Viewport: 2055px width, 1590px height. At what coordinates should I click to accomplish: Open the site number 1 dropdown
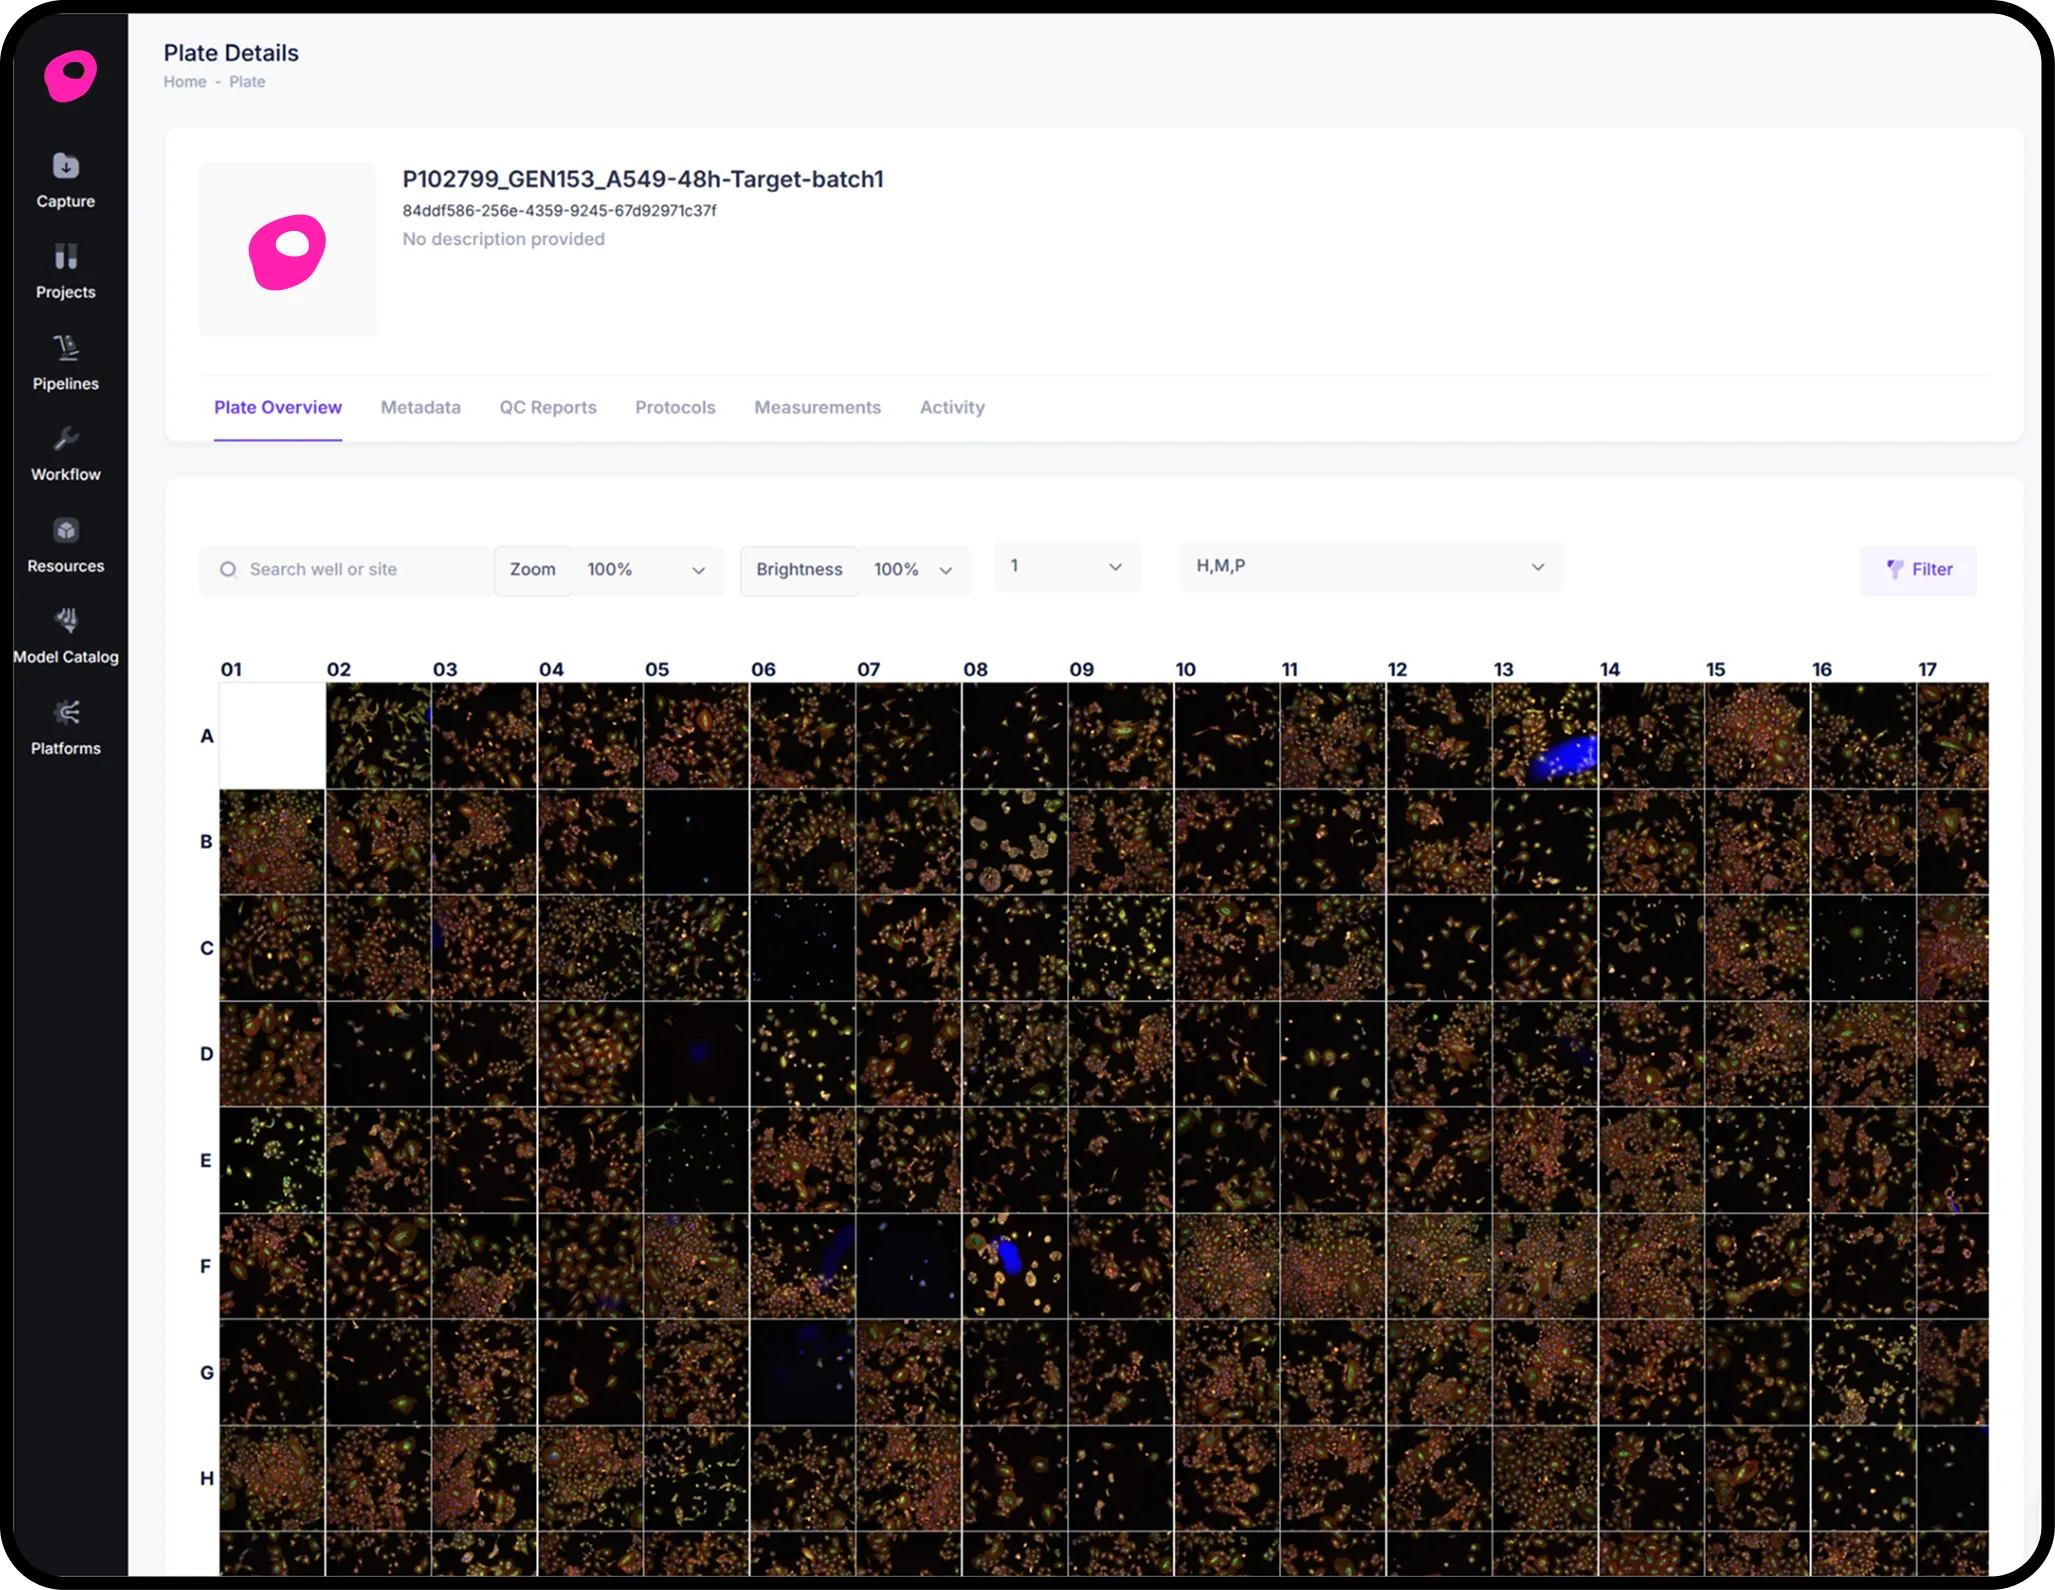pyautogui.click(x=1067, y=567)
